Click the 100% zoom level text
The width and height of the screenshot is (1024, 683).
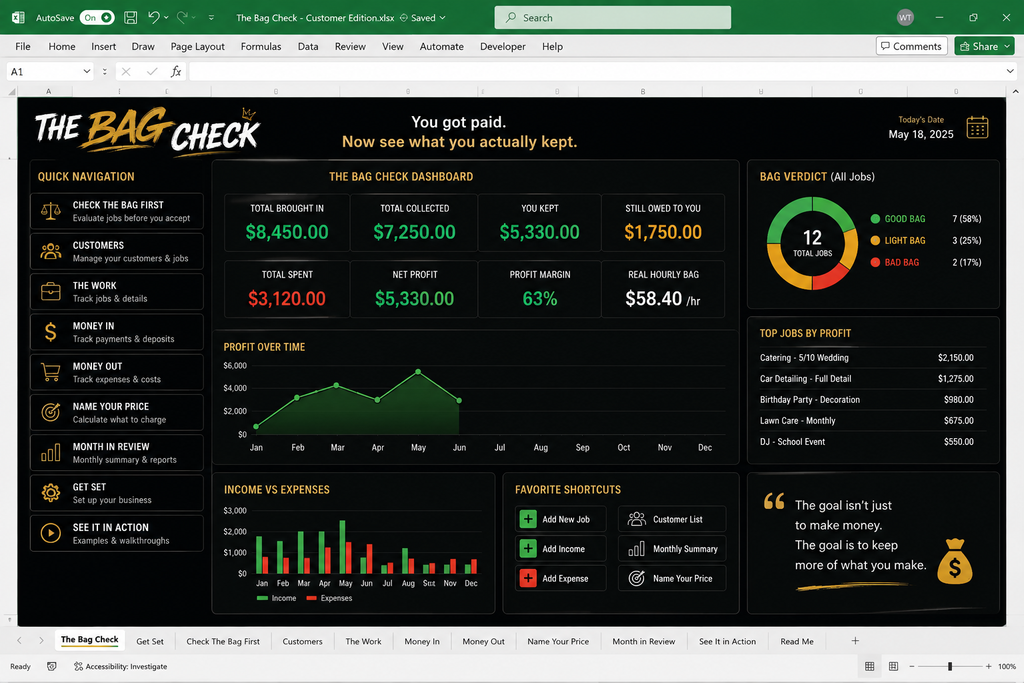[x=1006, y=666]
